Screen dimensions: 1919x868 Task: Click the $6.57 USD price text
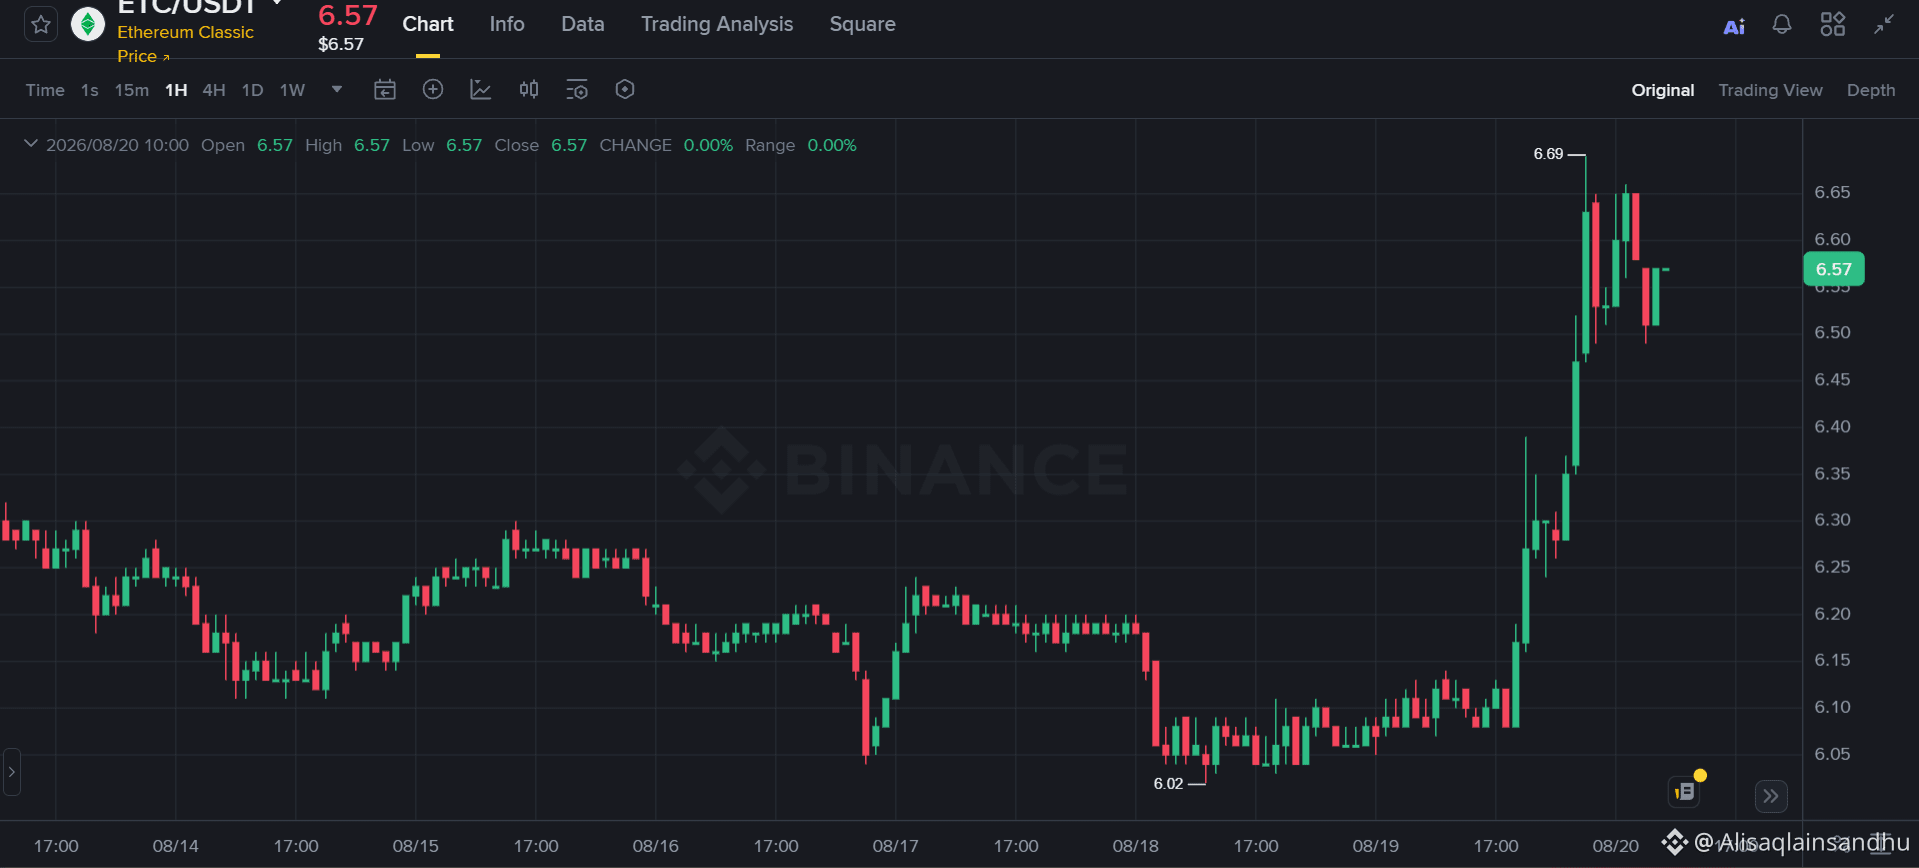[x=341, y=44]
